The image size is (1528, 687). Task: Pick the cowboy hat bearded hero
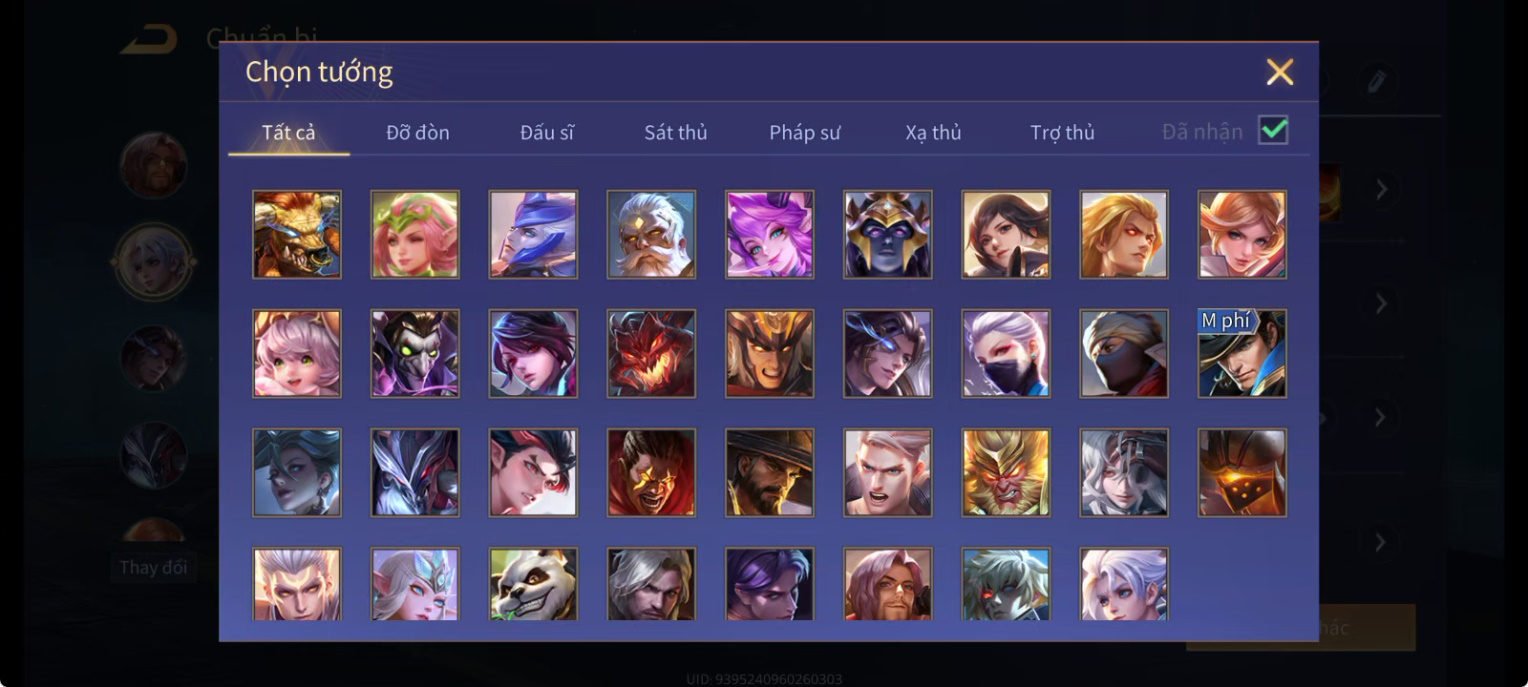point(769,472)
